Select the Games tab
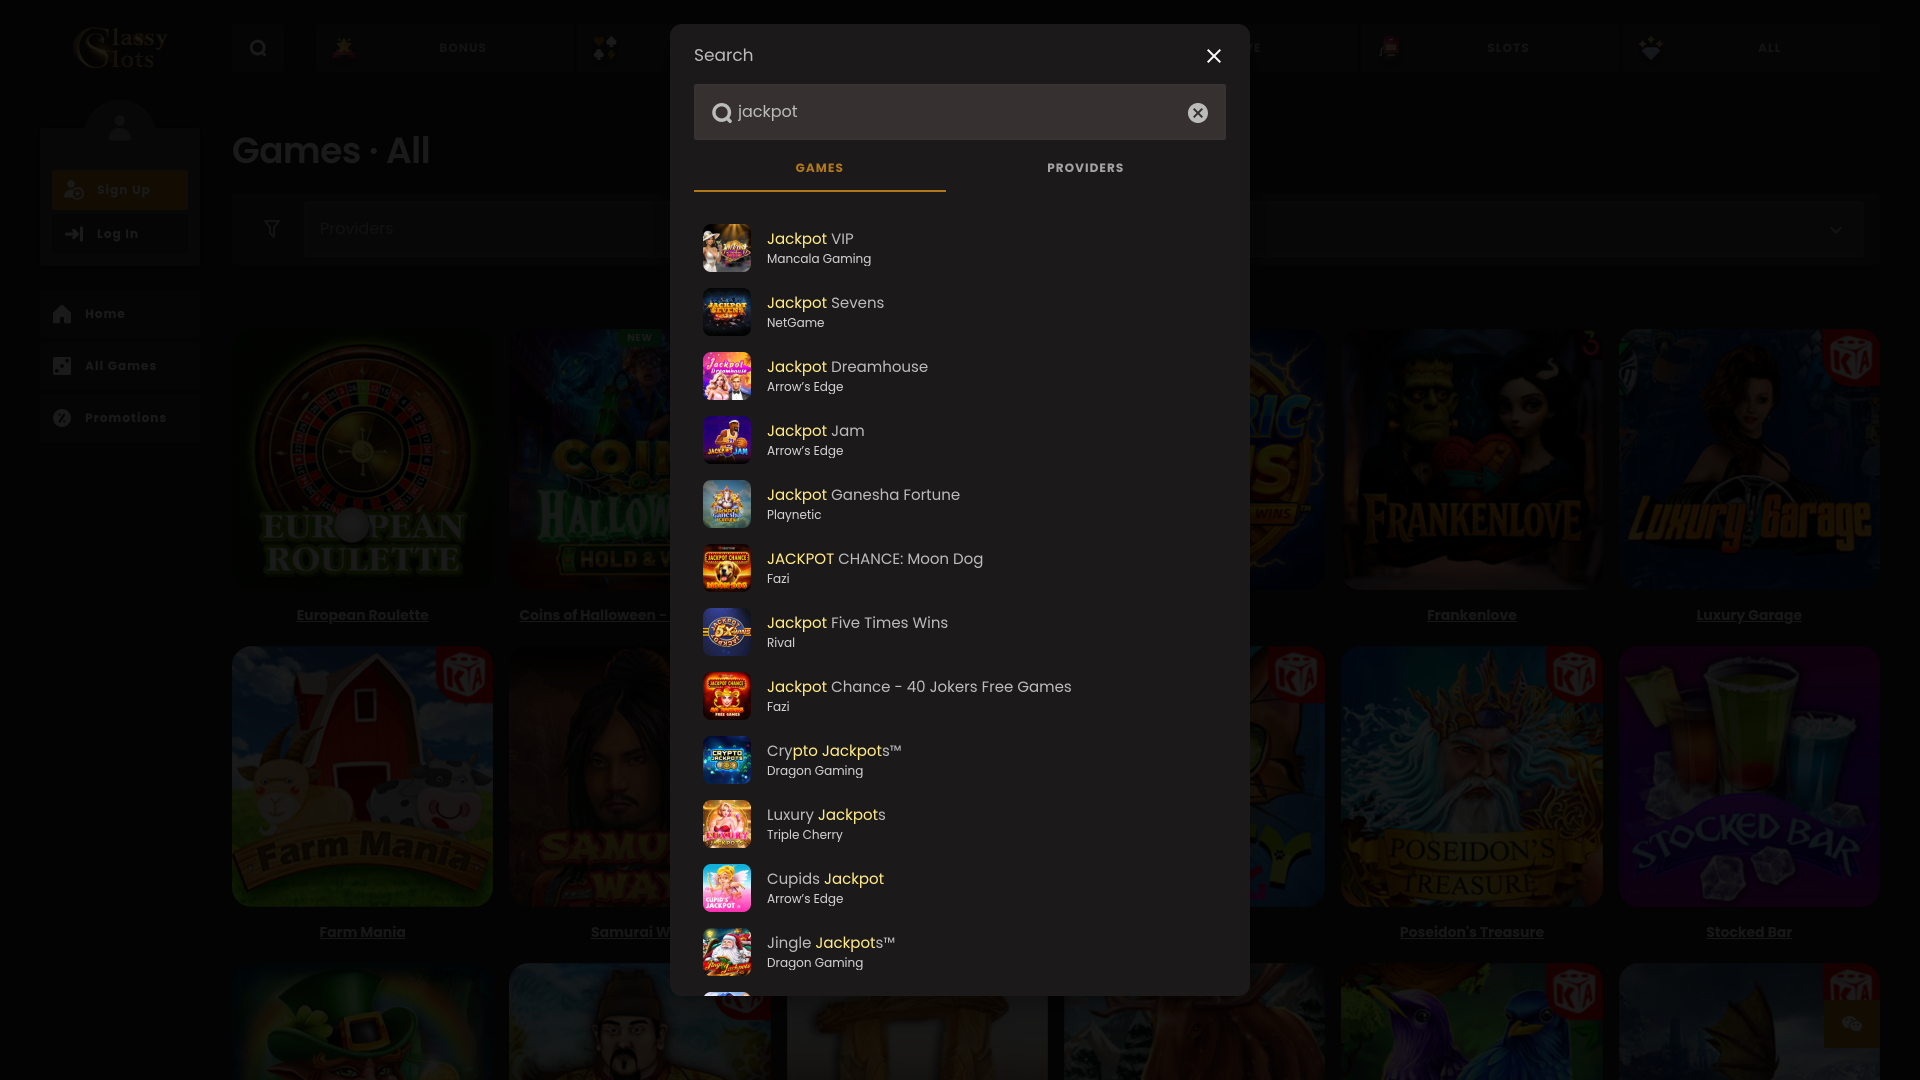1920x1080 pixels. [x=819, y=168]
